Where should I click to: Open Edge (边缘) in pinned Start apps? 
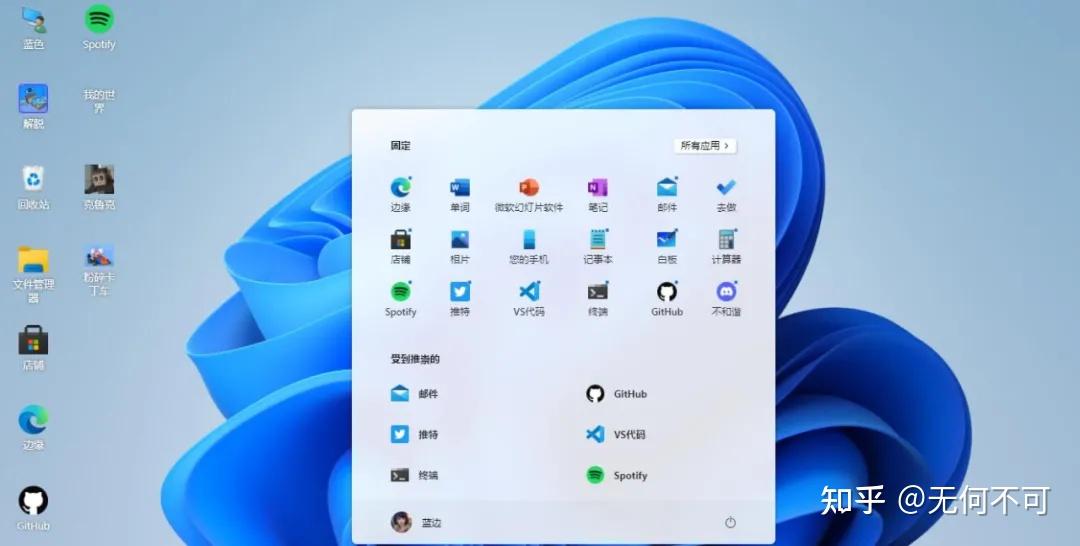coord(400,194)
